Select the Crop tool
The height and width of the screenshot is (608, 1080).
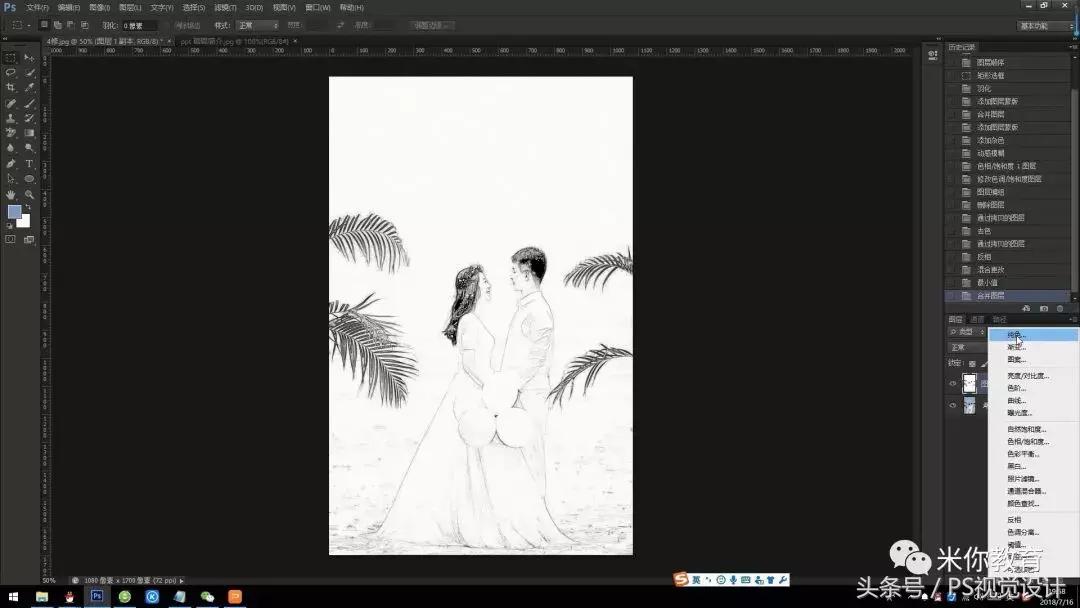pyautogui.click(x=10, y=87)
